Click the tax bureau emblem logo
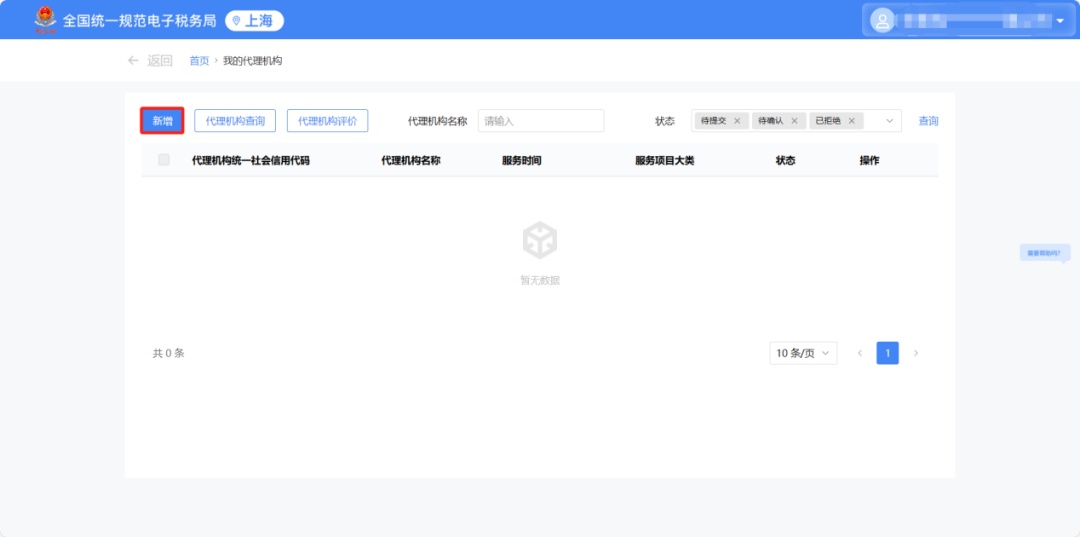Image resolution: width=1080 pixels, height=537 pixels. [x=45, y=20]
